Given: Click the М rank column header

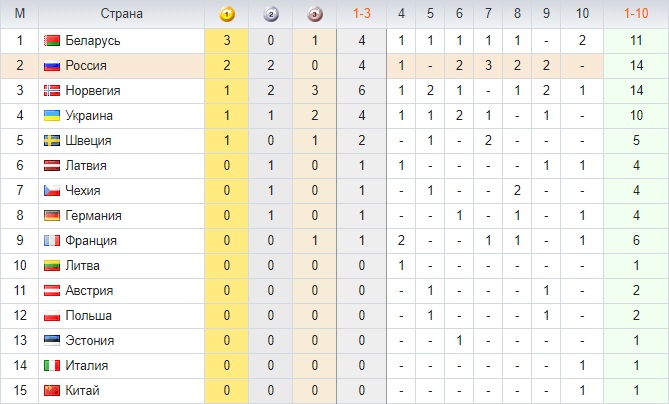Looking at the screenshot, I should (21, 14).
